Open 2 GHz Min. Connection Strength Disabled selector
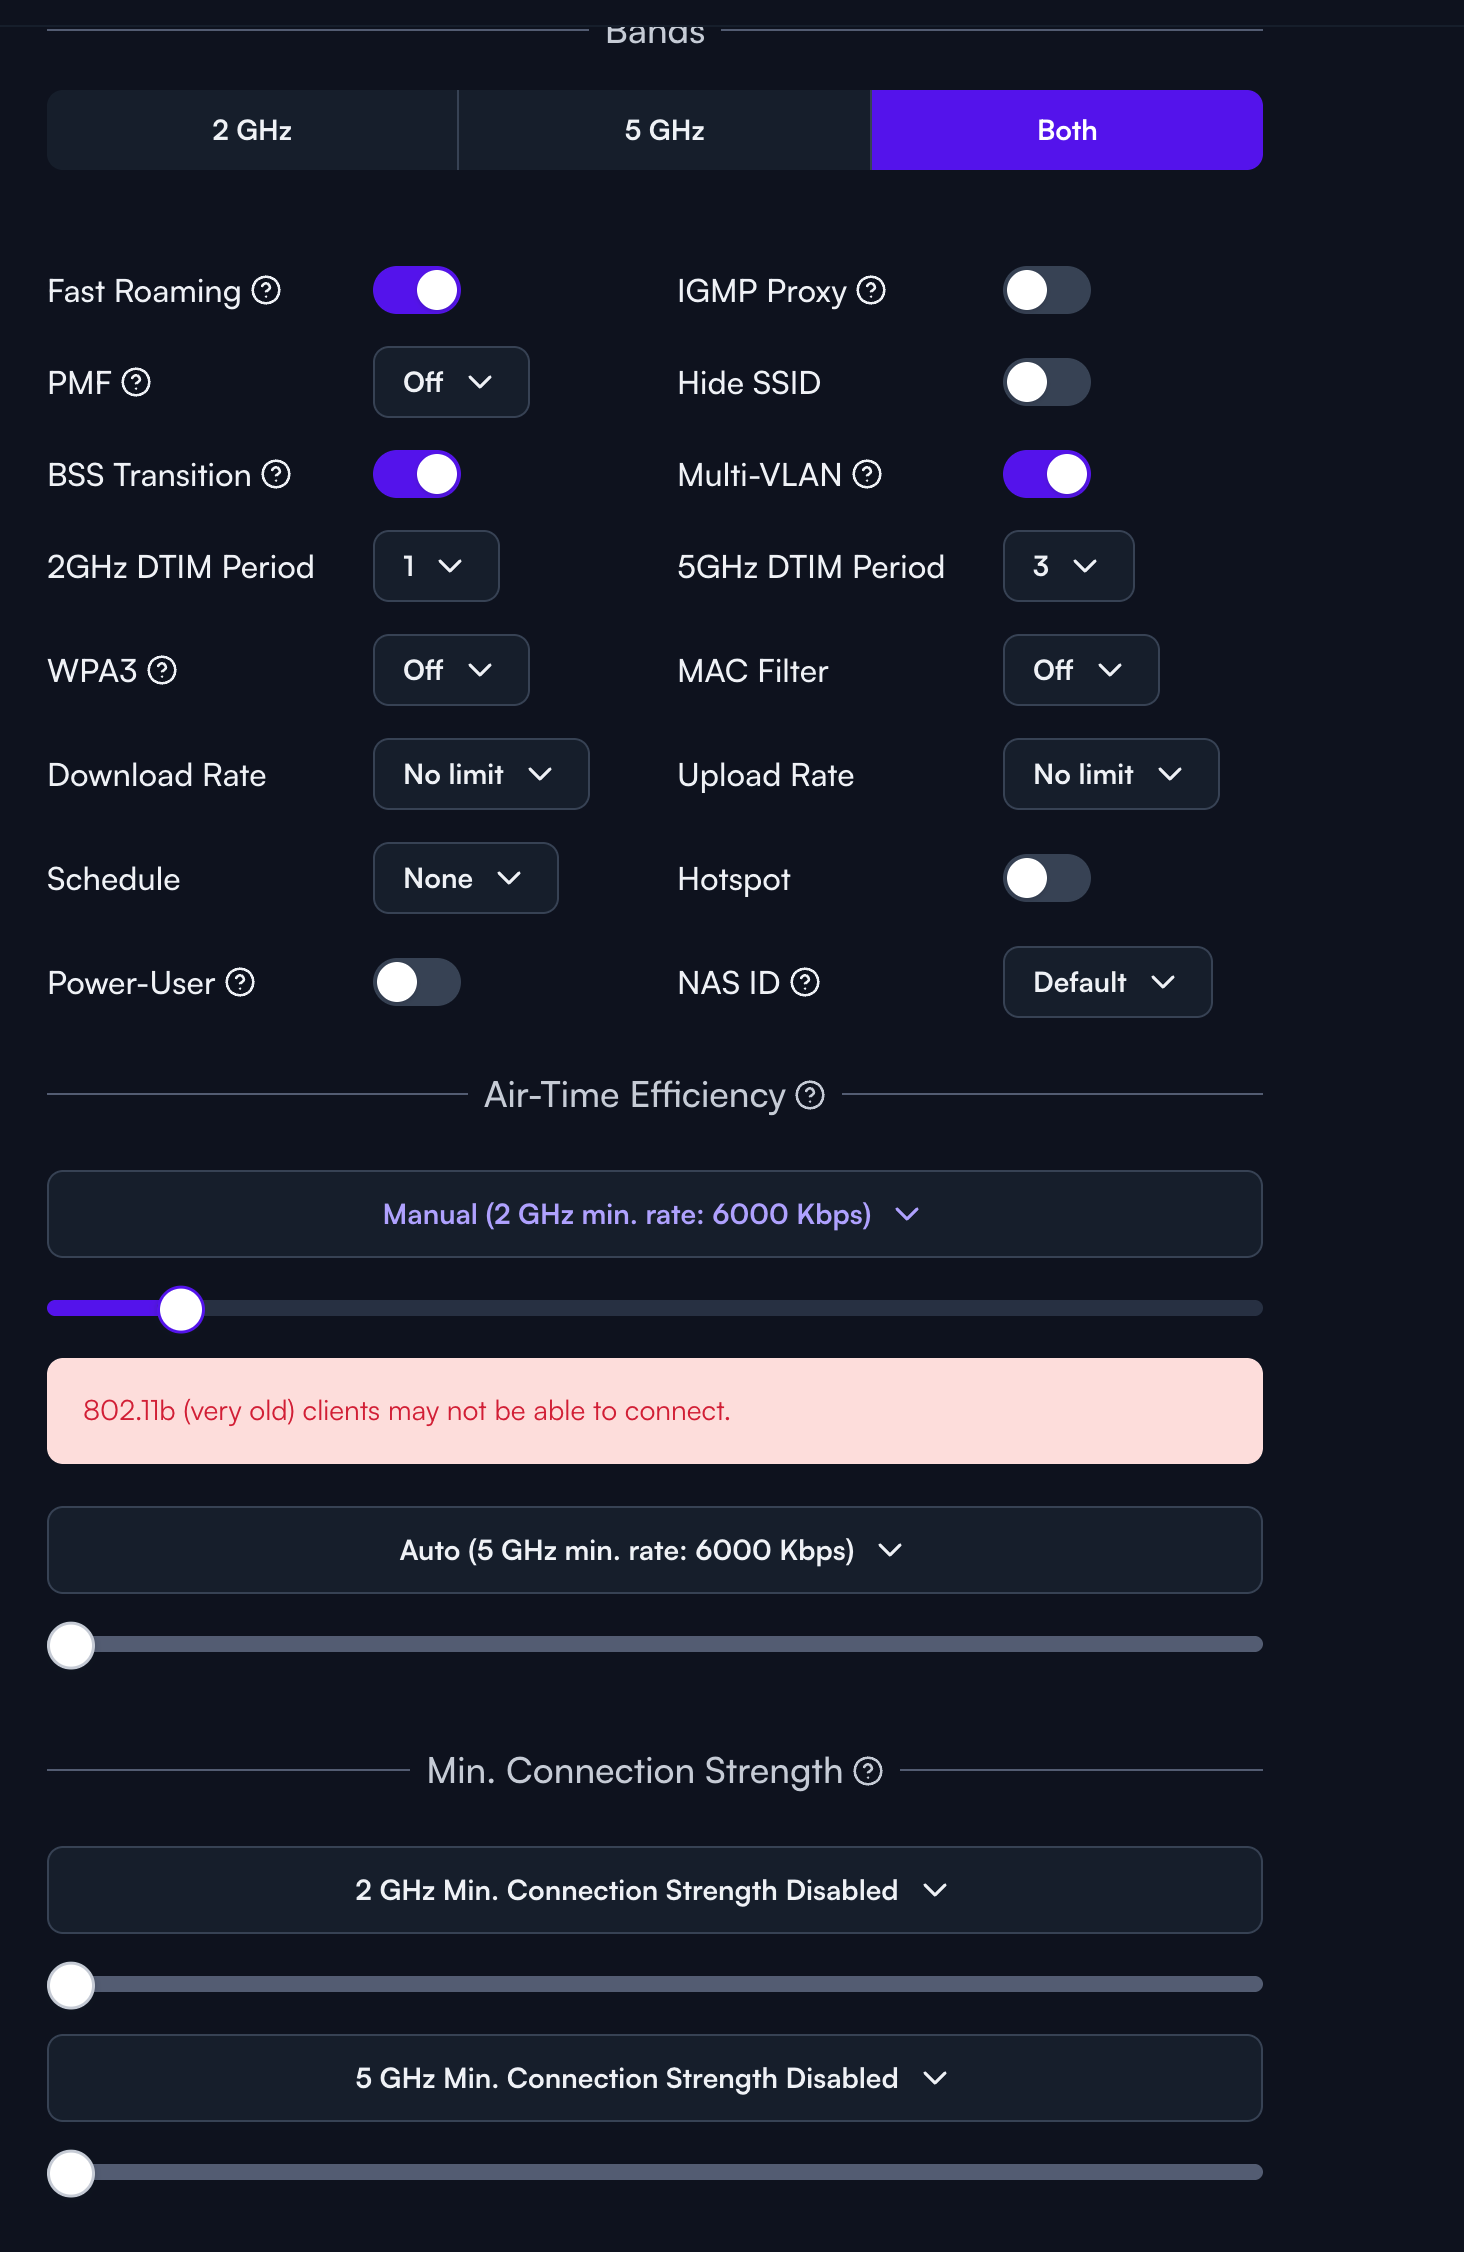The width and height of the screenshot is (1464, 2252). pos(655,1890)
